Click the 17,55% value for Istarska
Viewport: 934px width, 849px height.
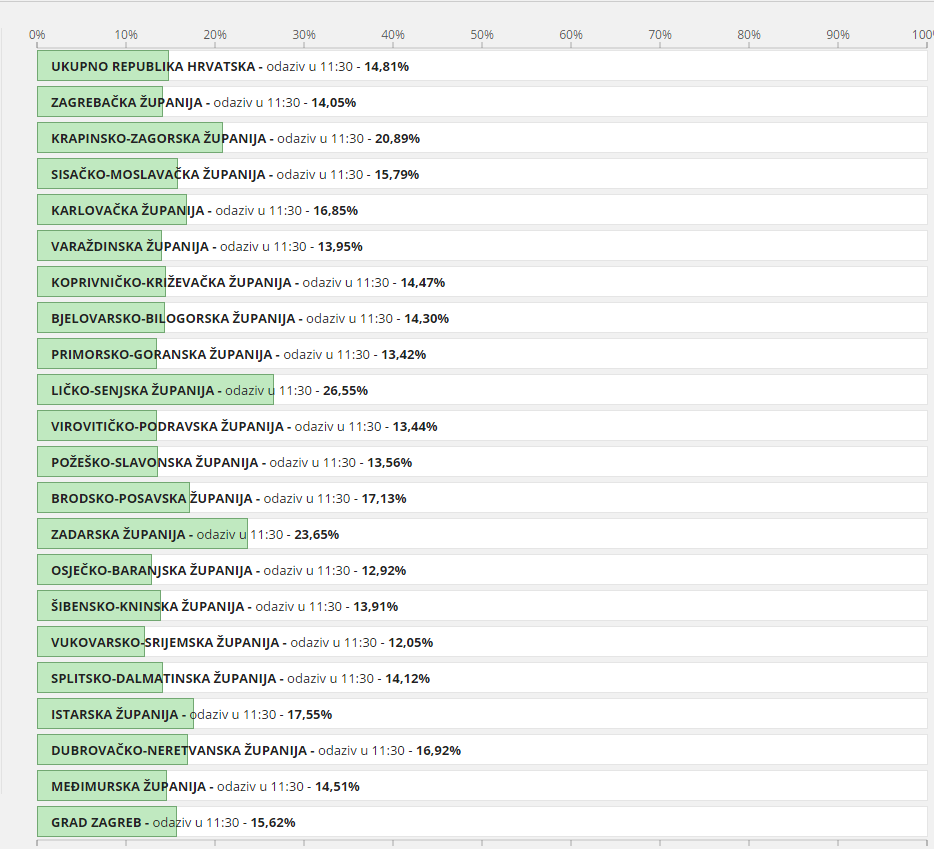coord(309,714)
